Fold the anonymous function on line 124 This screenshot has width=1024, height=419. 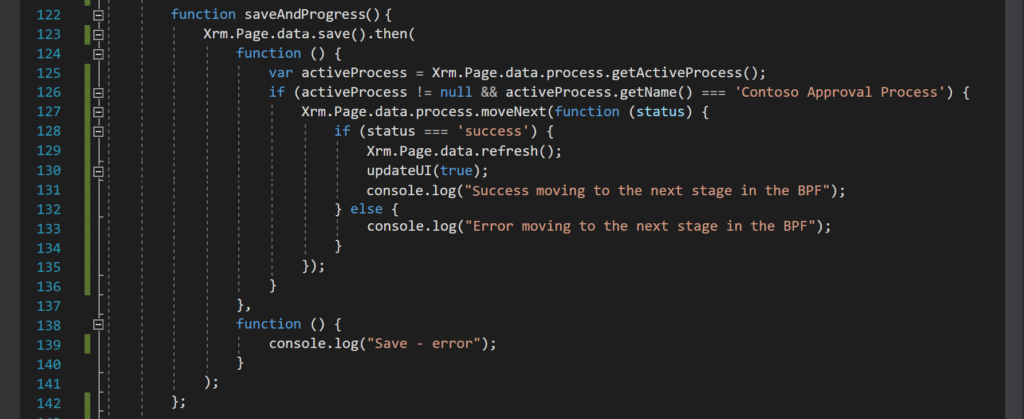(x=98, y=53)
